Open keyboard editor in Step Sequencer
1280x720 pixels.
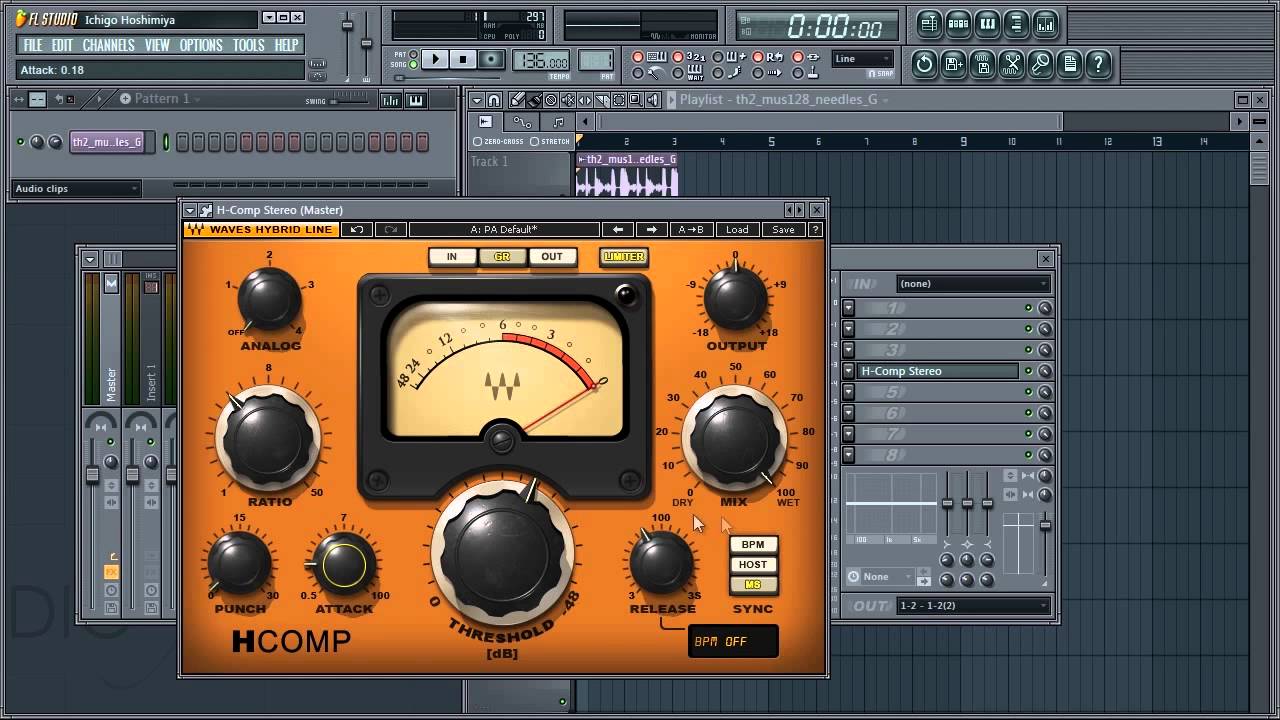[x=416, y=100]
